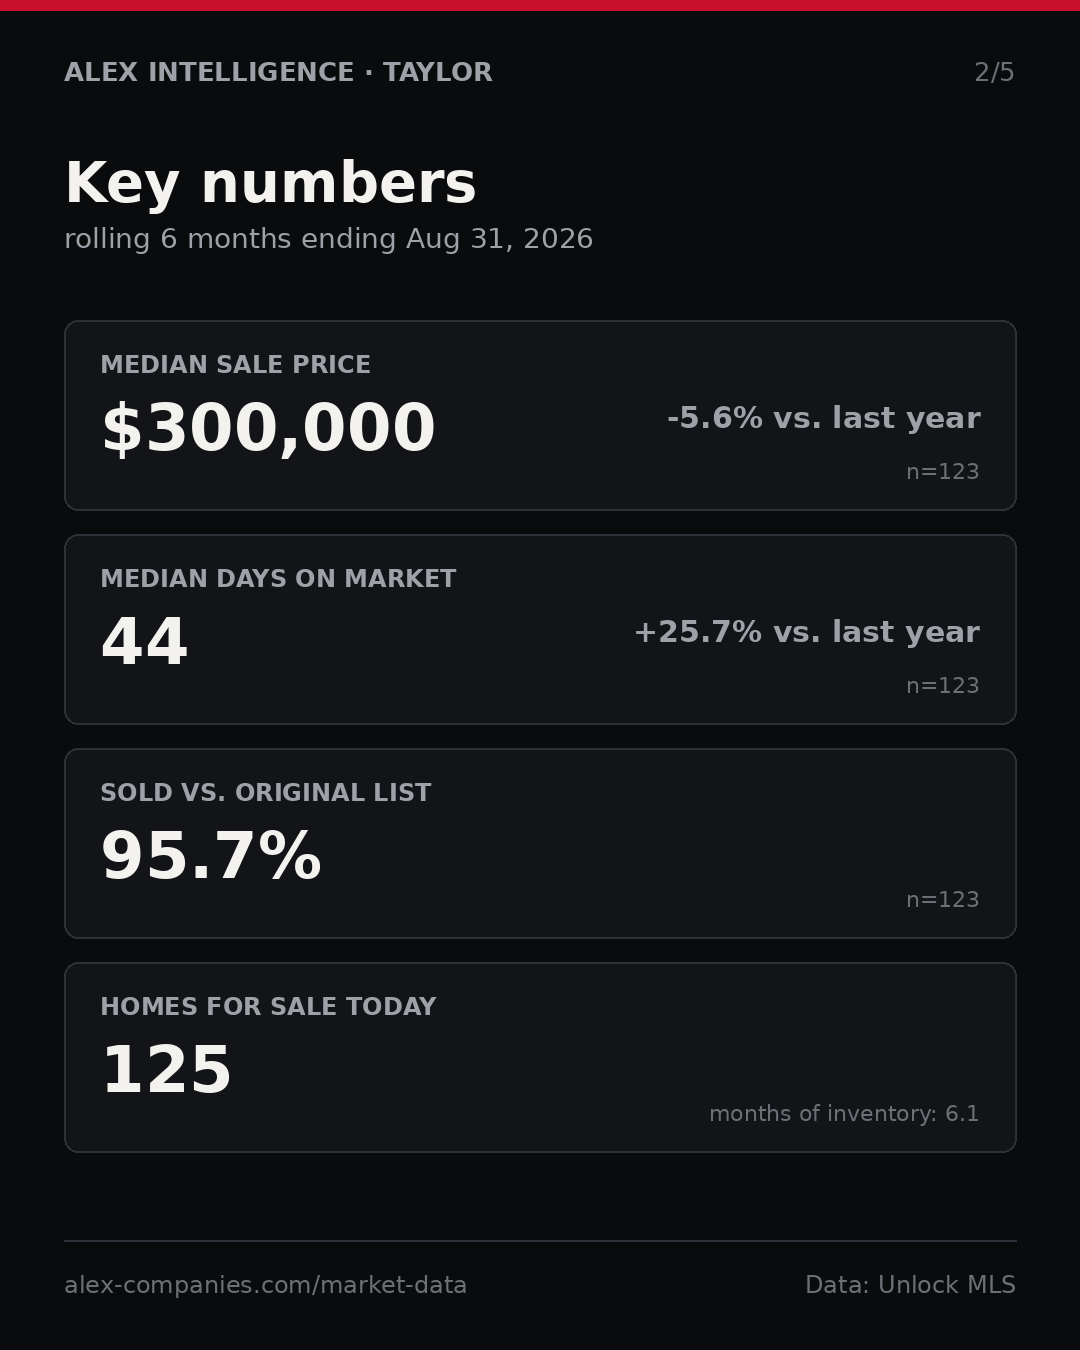This screenshot has height=1350, width=1080.
Task: Click the Data: Unlock MLS credit
Action: 910,1285
